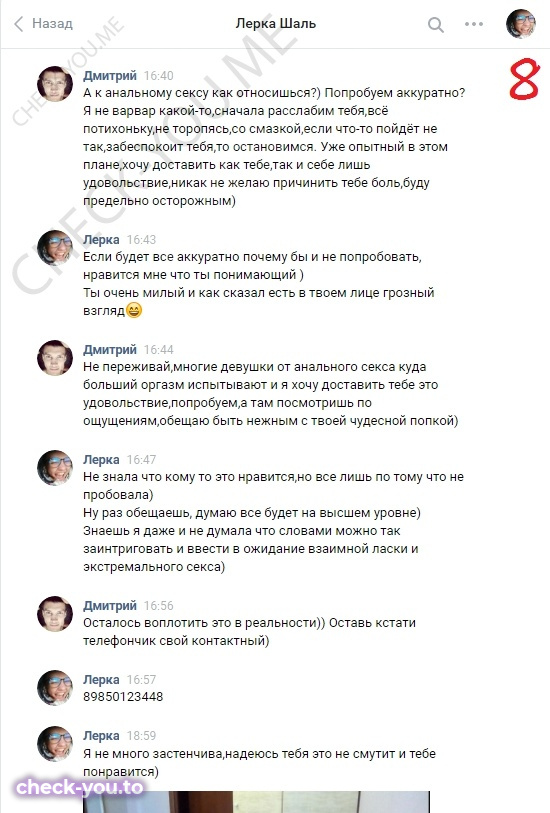Click the Лерка name at 18:59
Viewport: 550px width, 813px height.
[101, 735]
